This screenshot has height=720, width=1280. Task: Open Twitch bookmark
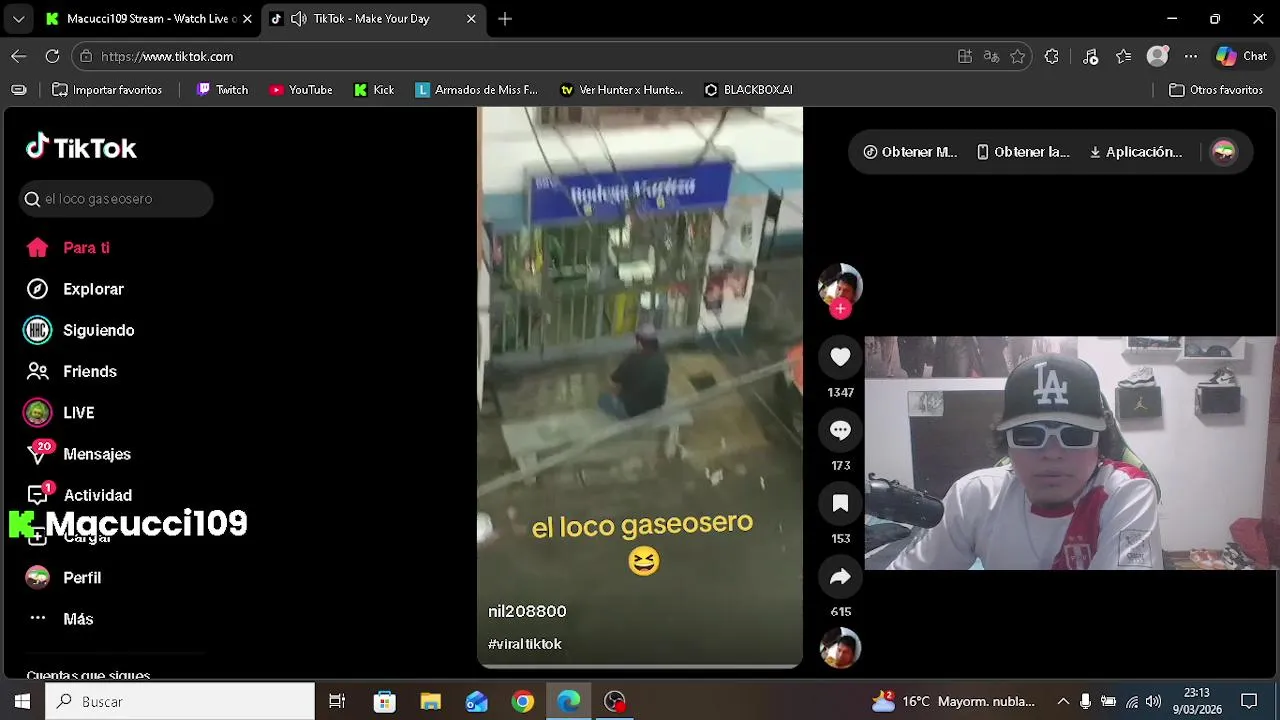coord(222,90)
